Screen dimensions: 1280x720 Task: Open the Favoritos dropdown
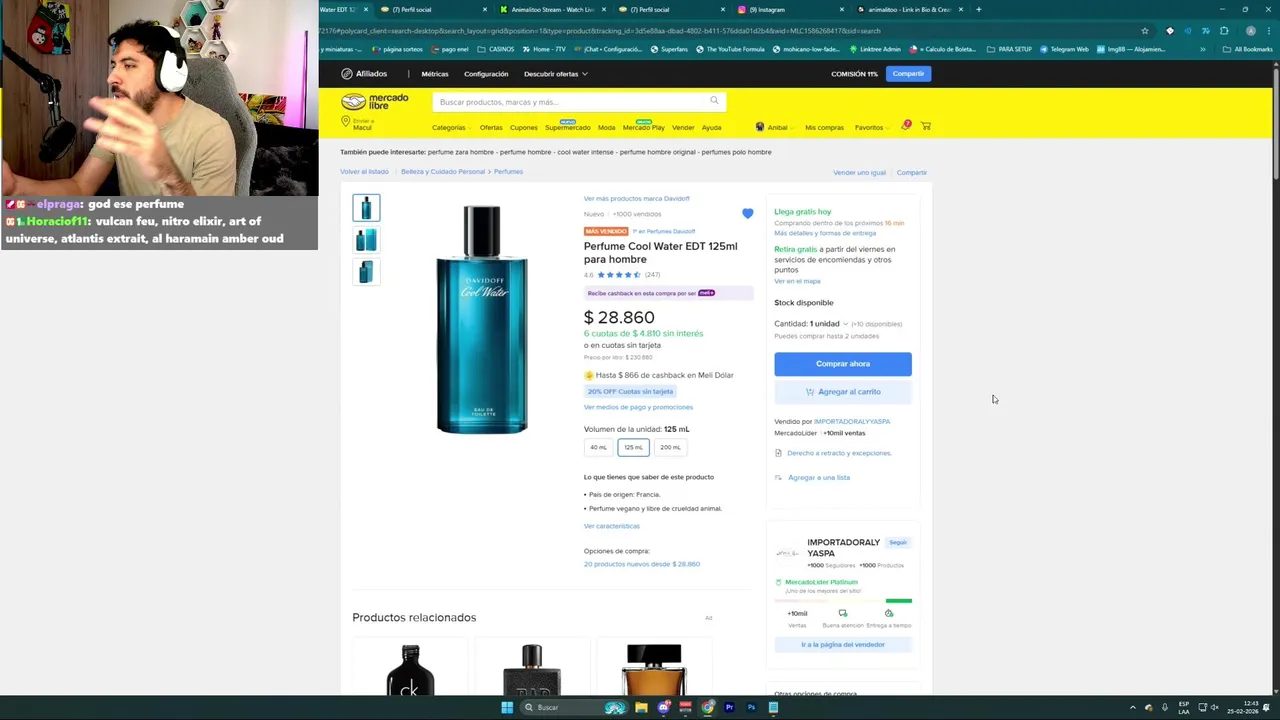pyautogui.click(x=871, y=128)
